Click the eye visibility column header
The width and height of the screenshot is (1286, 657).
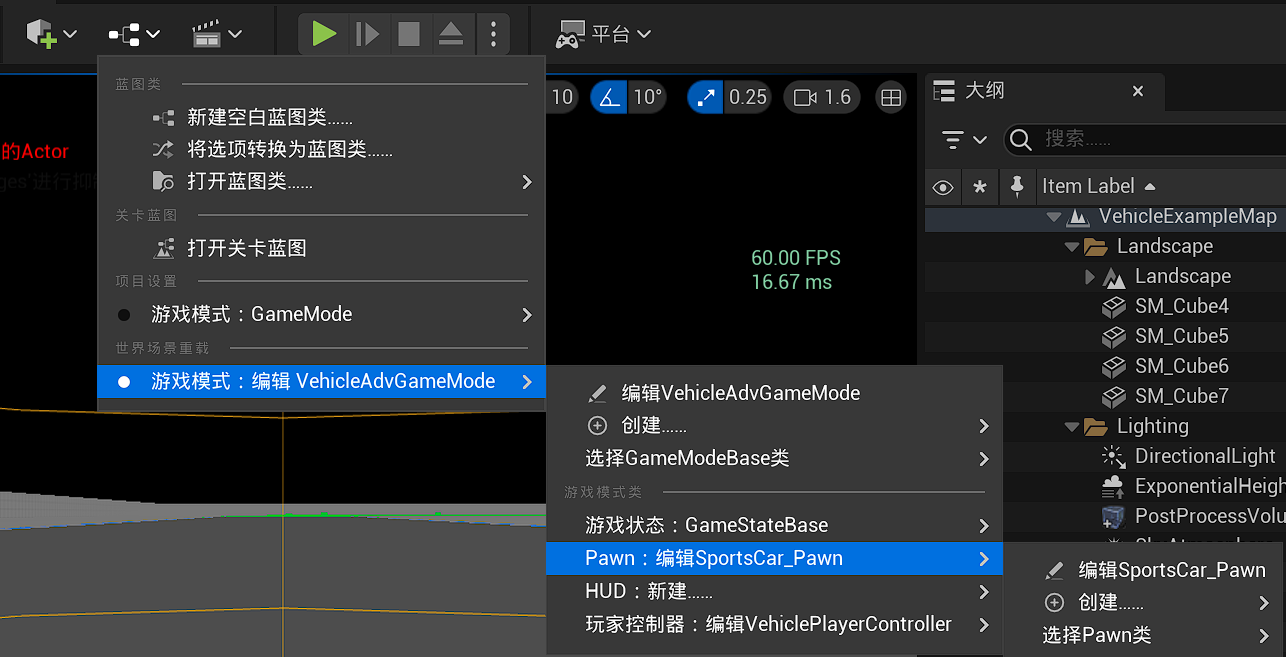coord(942,187)
